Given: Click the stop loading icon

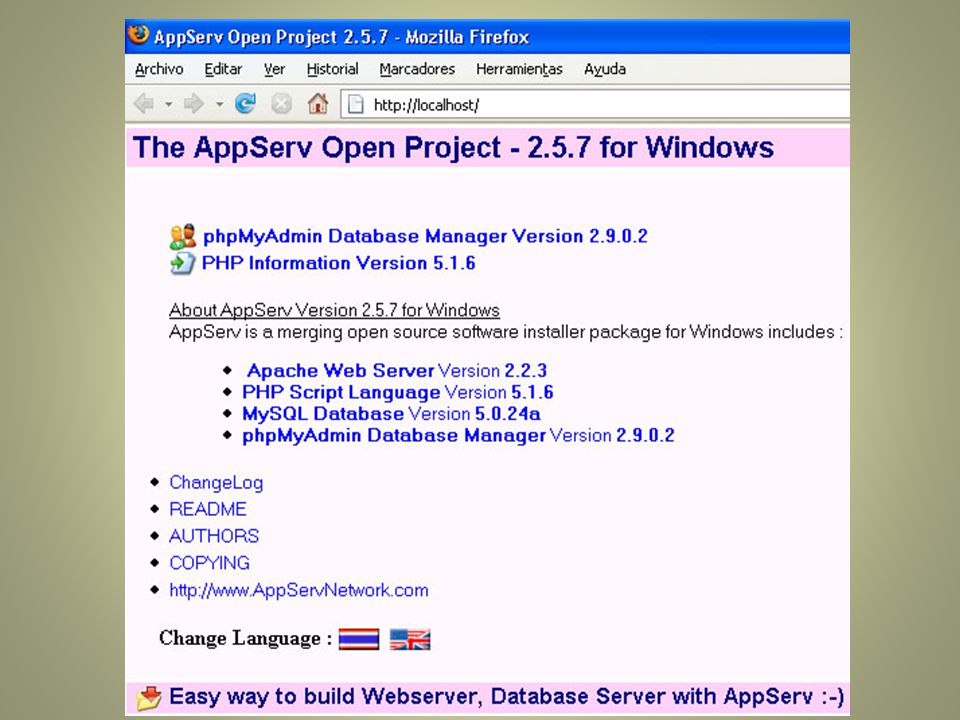Looking at the screenshot, I should click(x=281, y=103).
